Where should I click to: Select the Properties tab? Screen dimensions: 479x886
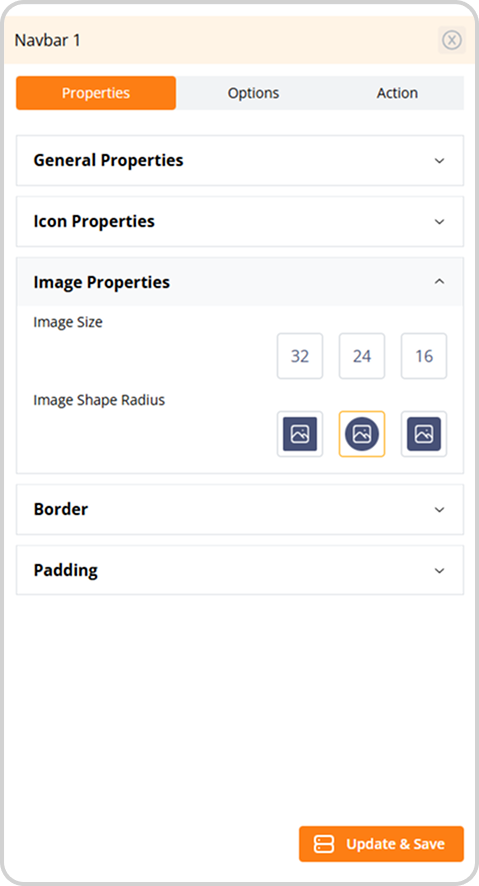coord(96,93)
